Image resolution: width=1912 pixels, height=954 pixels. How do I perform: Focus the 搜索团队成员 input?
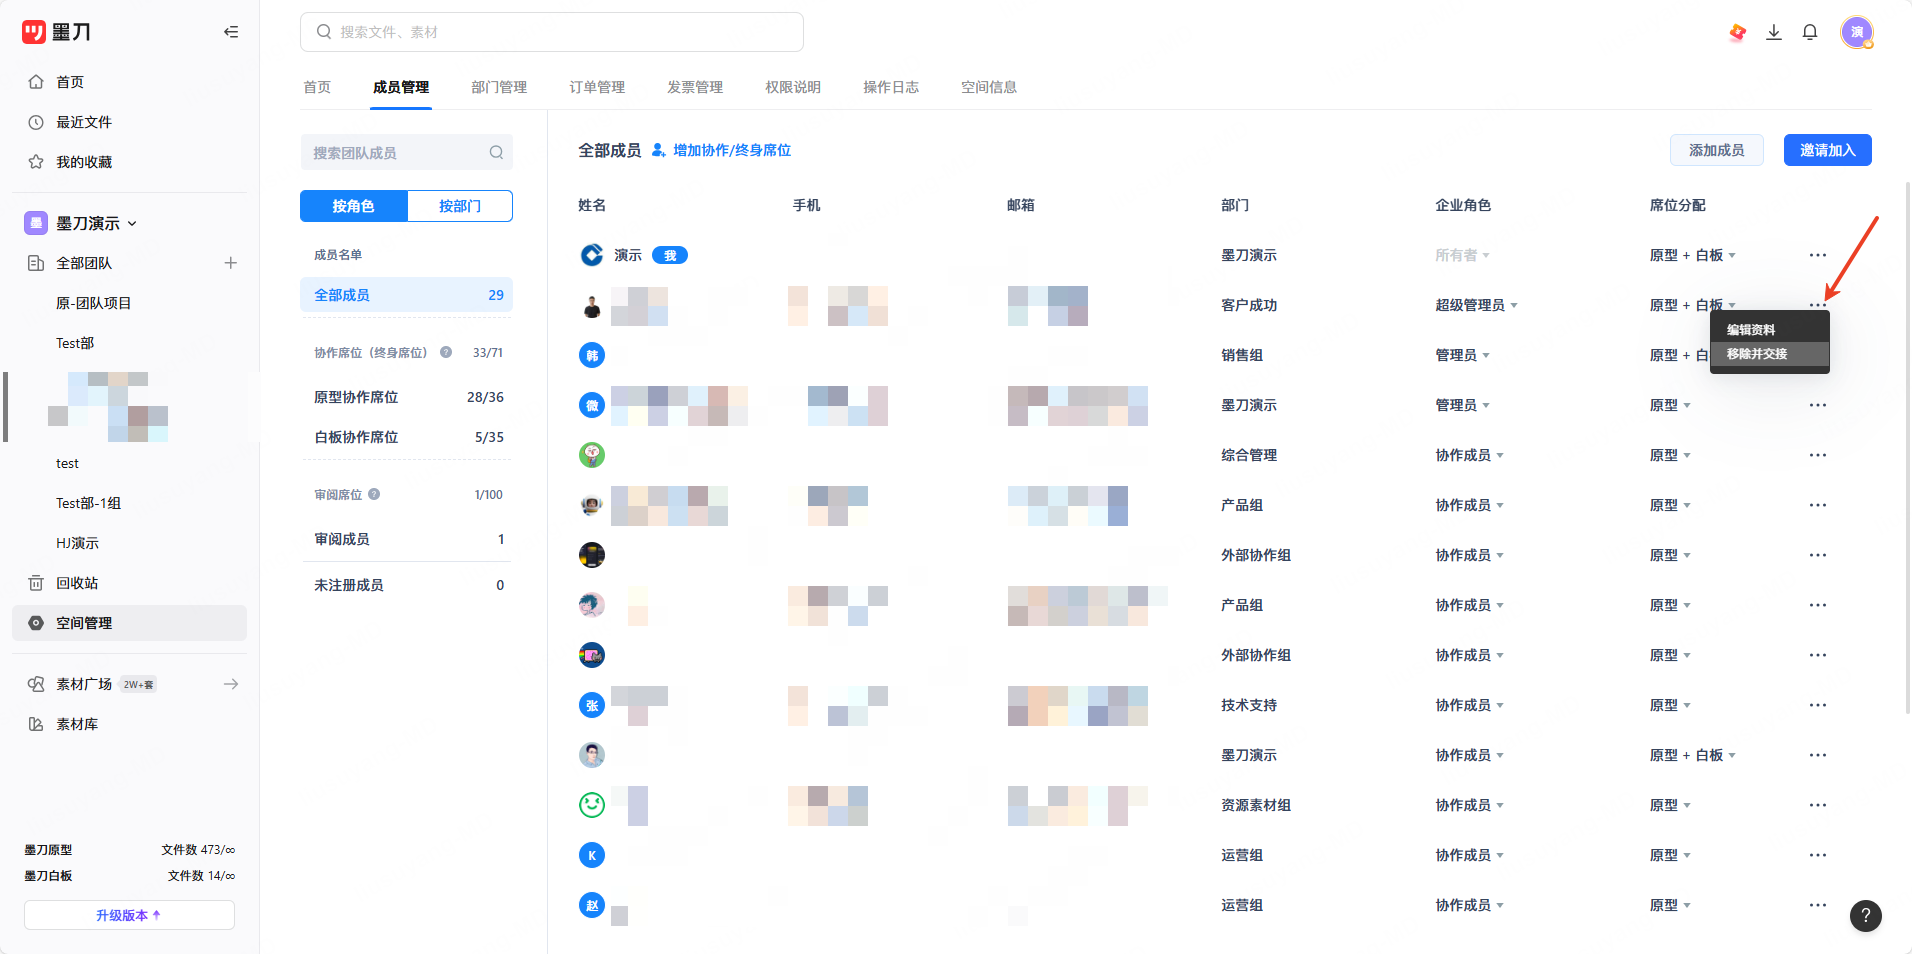point(406,152)
